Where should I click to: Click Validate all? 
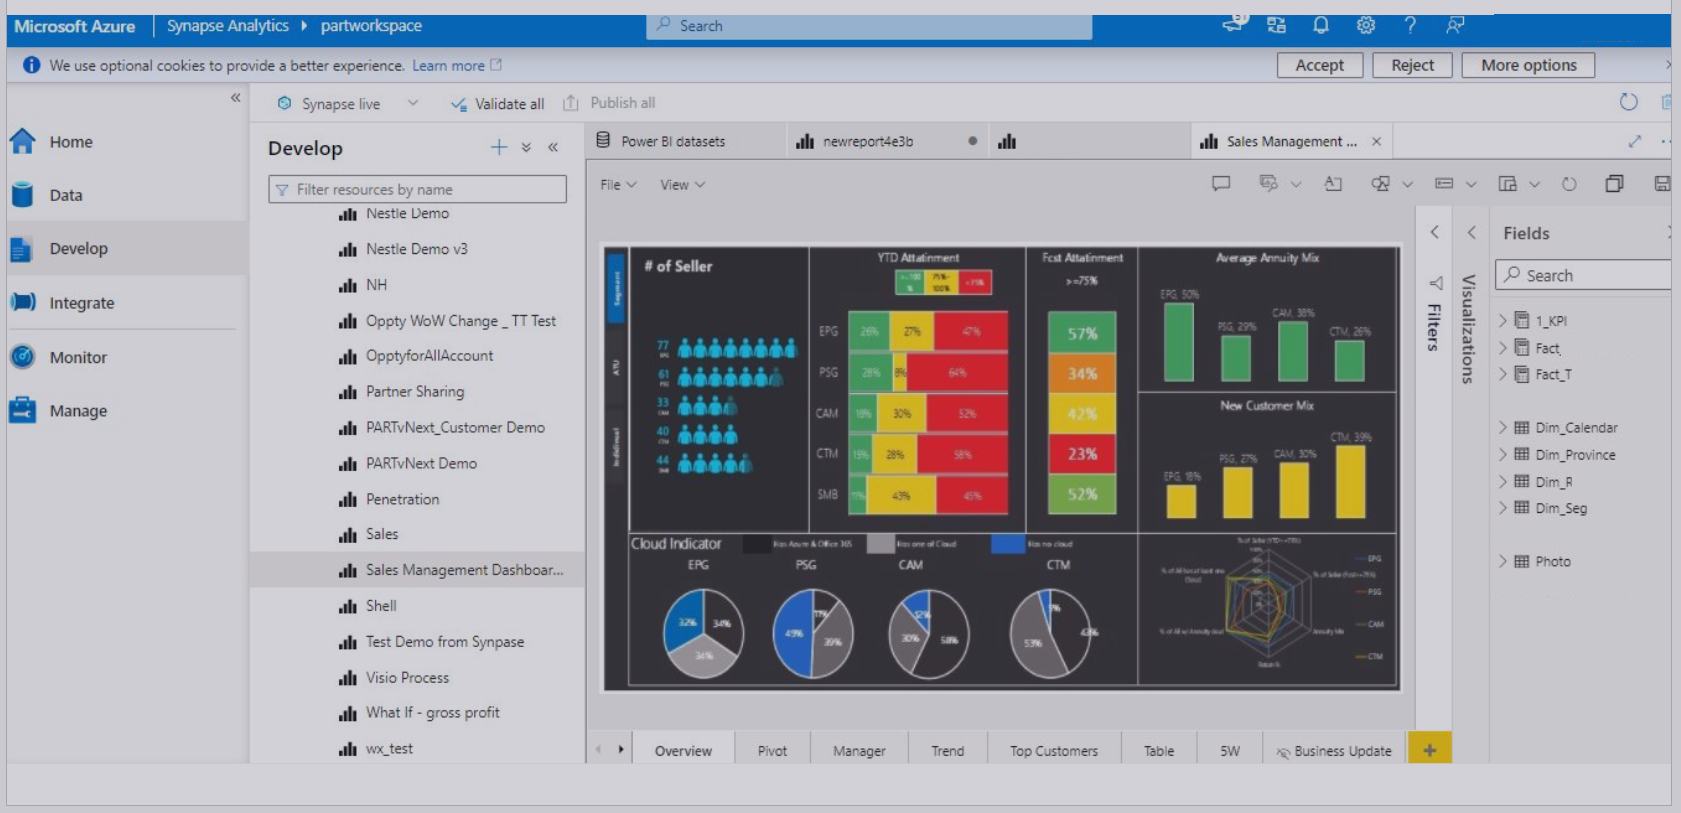(x=498, y=103)
